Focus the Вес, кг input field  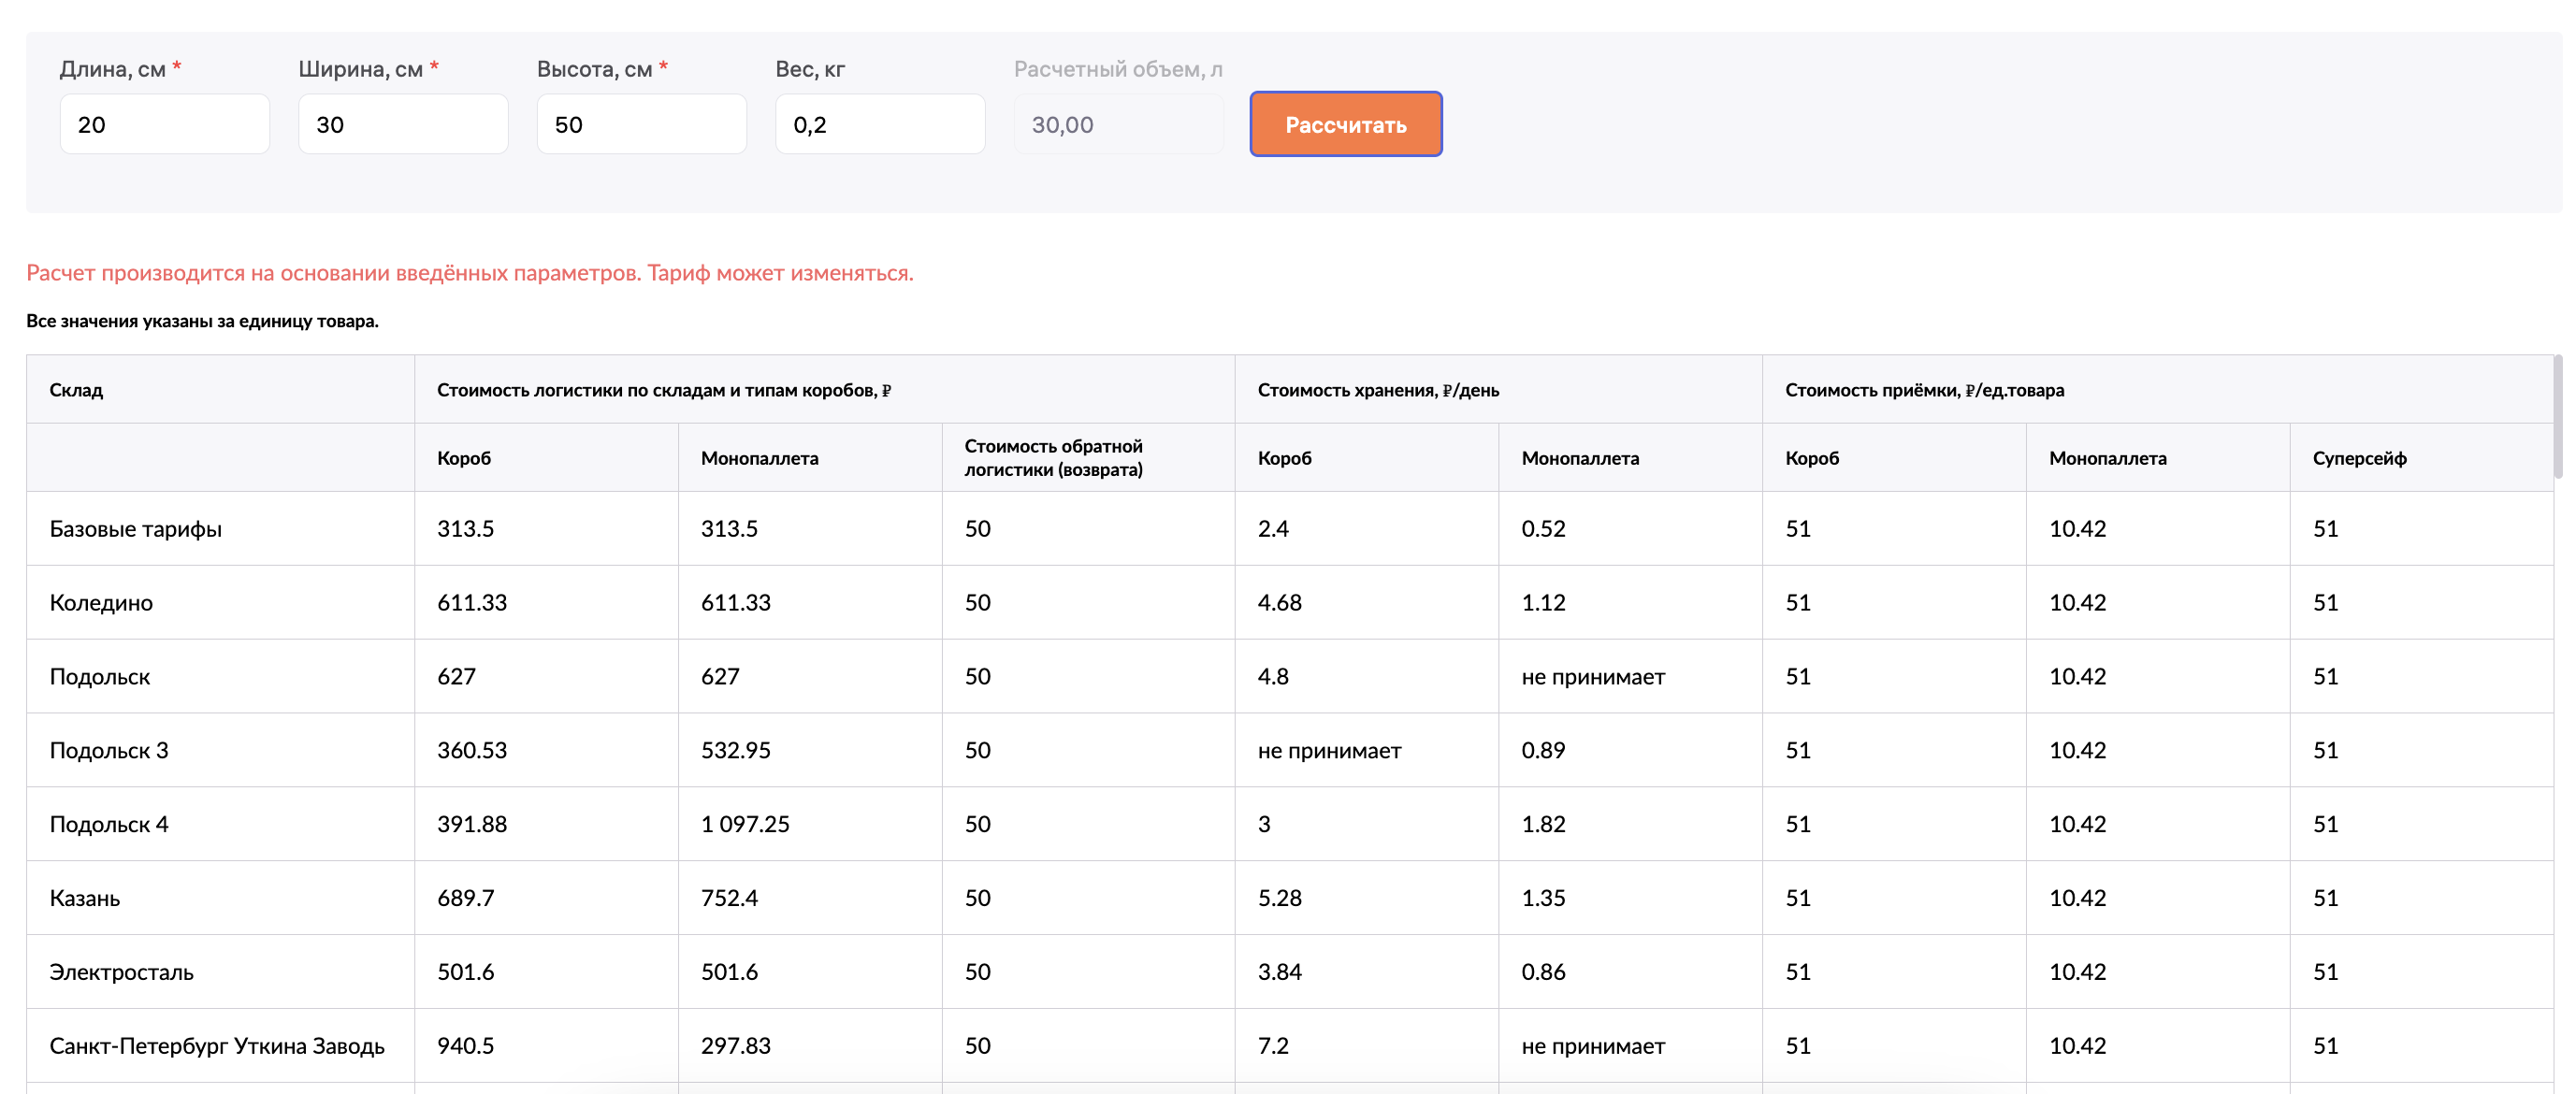tap(880, 124)
